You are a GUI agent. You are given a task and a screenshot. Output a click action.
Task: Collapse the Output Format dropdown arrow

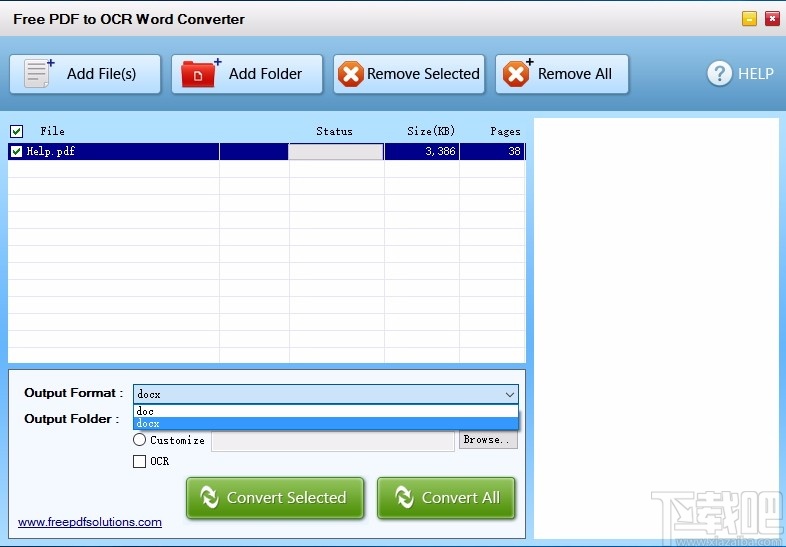[x=510, y=394]
